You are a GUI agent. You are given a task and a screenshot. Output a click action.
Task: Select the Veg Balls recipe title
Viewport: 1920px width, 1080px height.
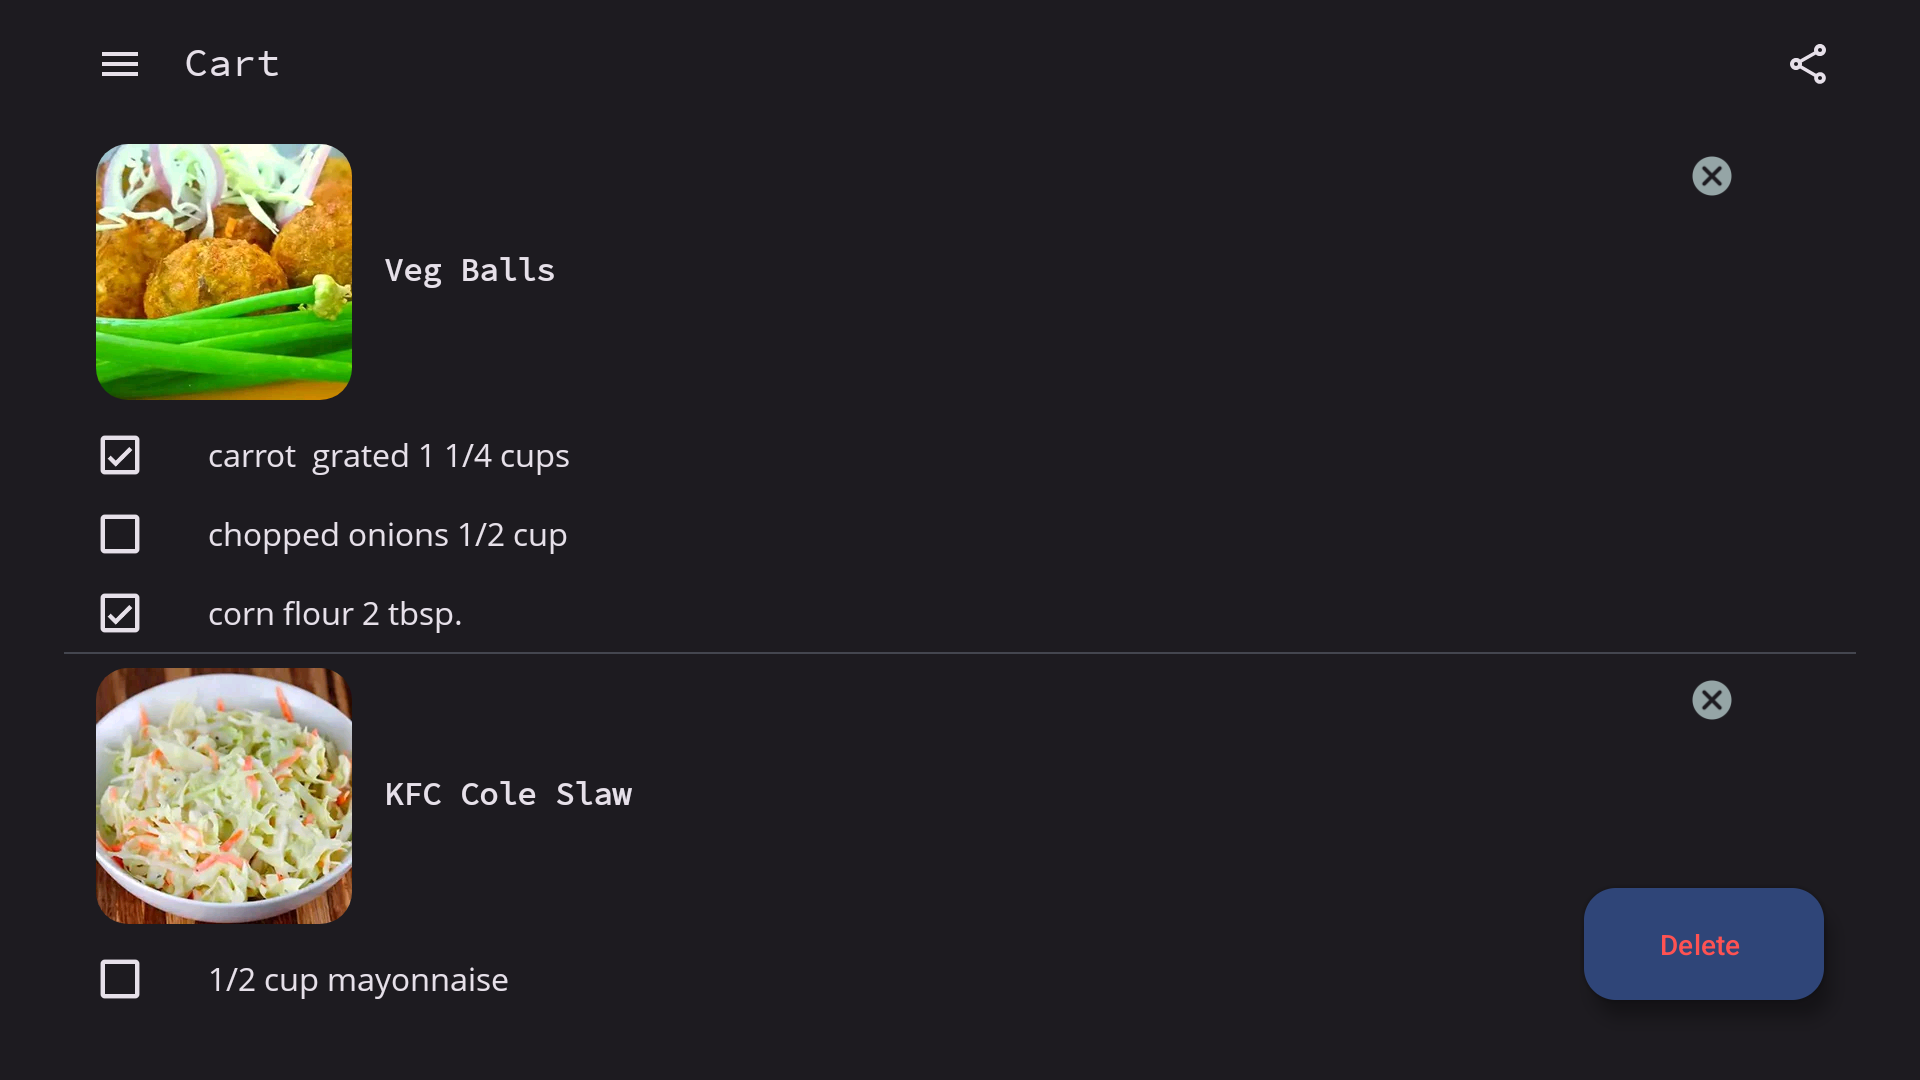[470, 271]
